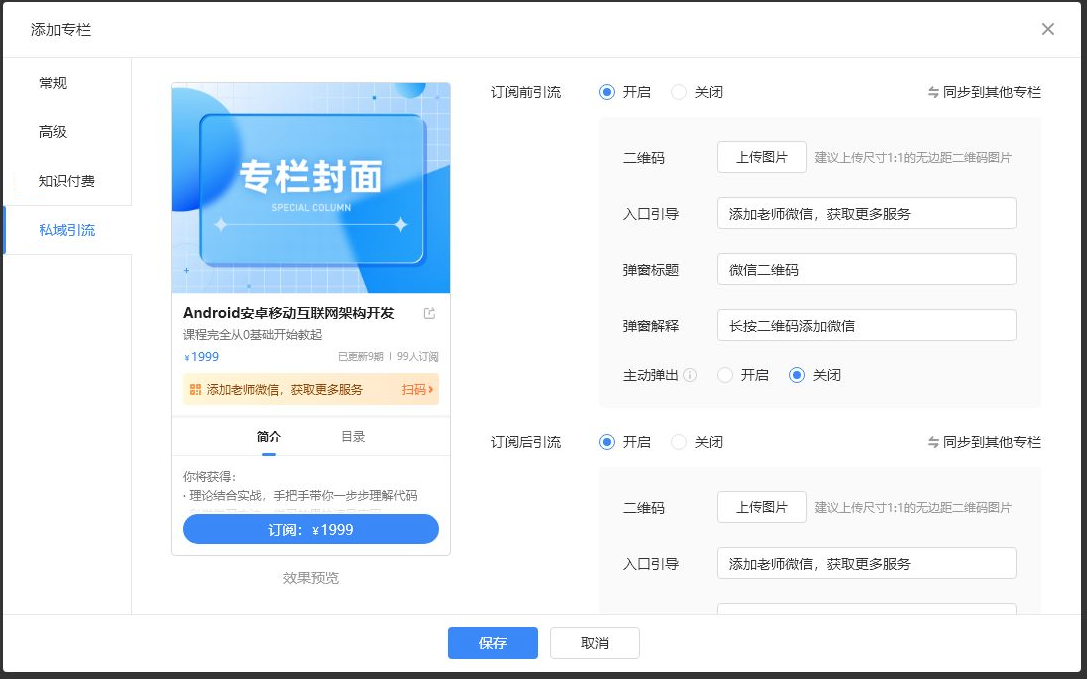Select 开启 for 订阅前引流
The height and width of the screenshot is (679, 1087).
coord(607,92)
